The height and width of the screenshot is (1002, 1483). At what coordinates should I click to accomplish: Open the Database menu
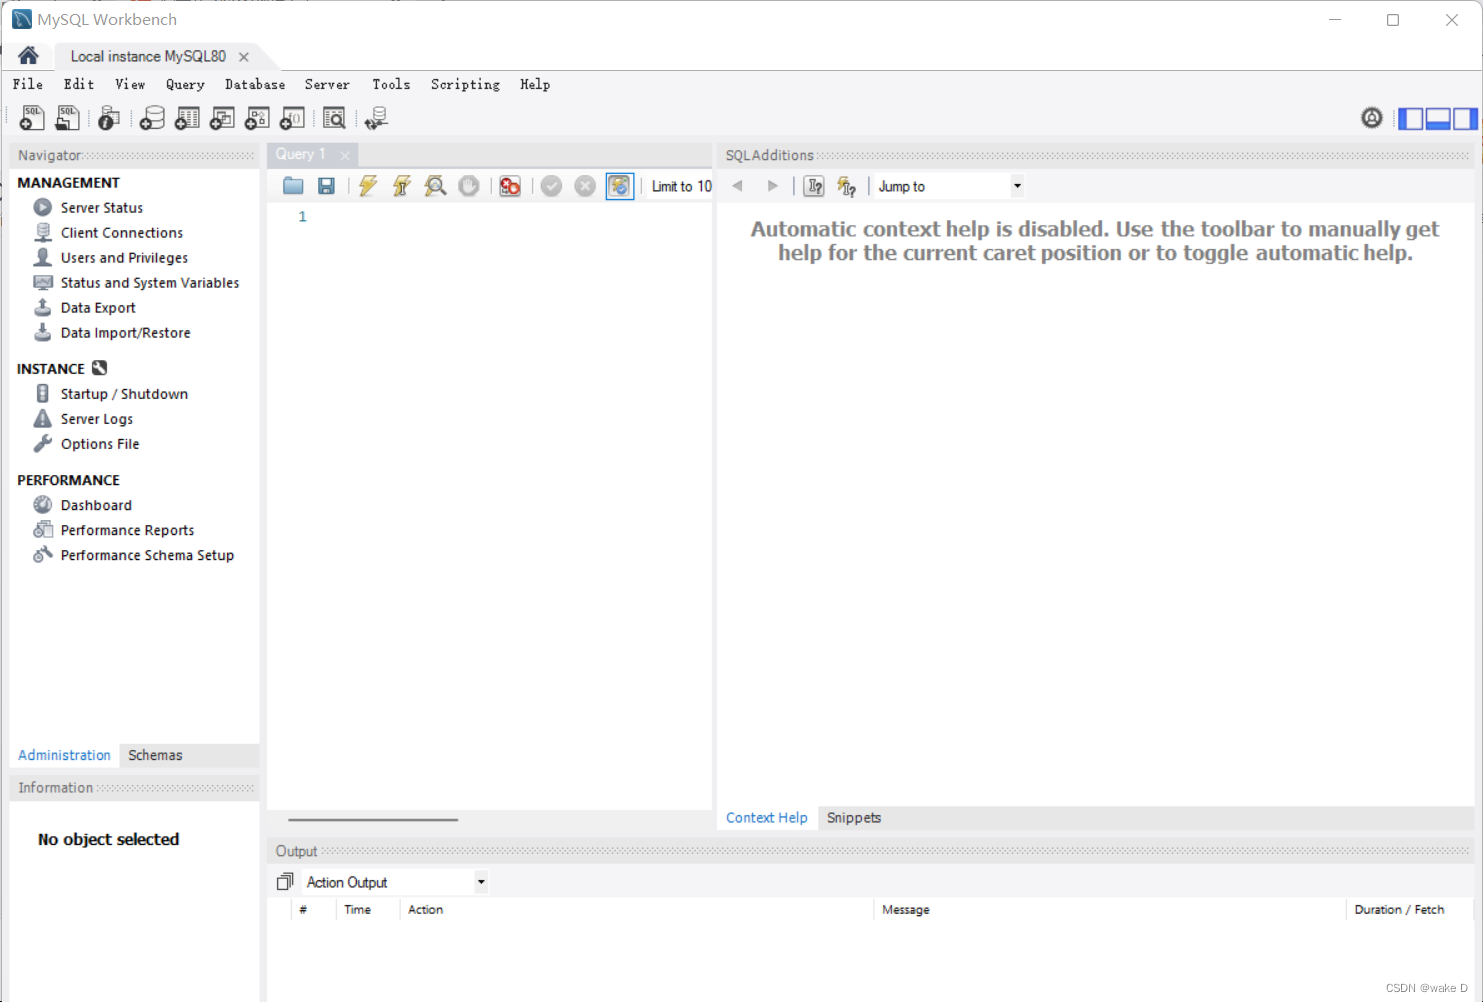click(255, 85)
